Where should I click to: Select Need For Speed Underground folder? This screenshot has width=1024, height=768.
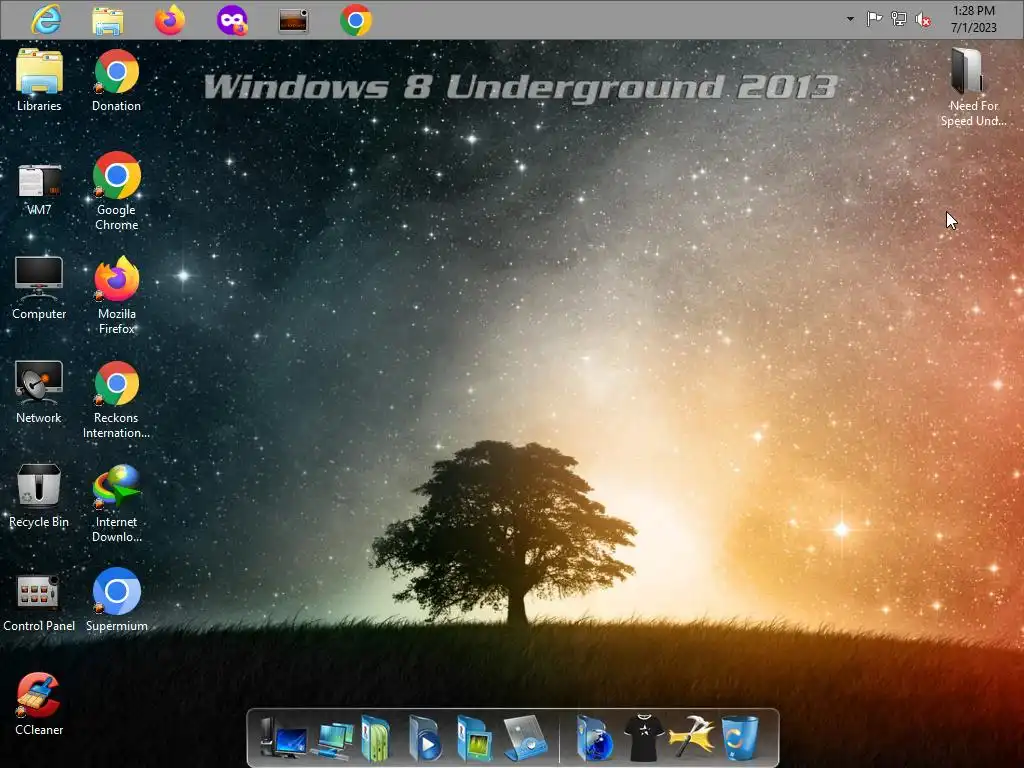973,88
